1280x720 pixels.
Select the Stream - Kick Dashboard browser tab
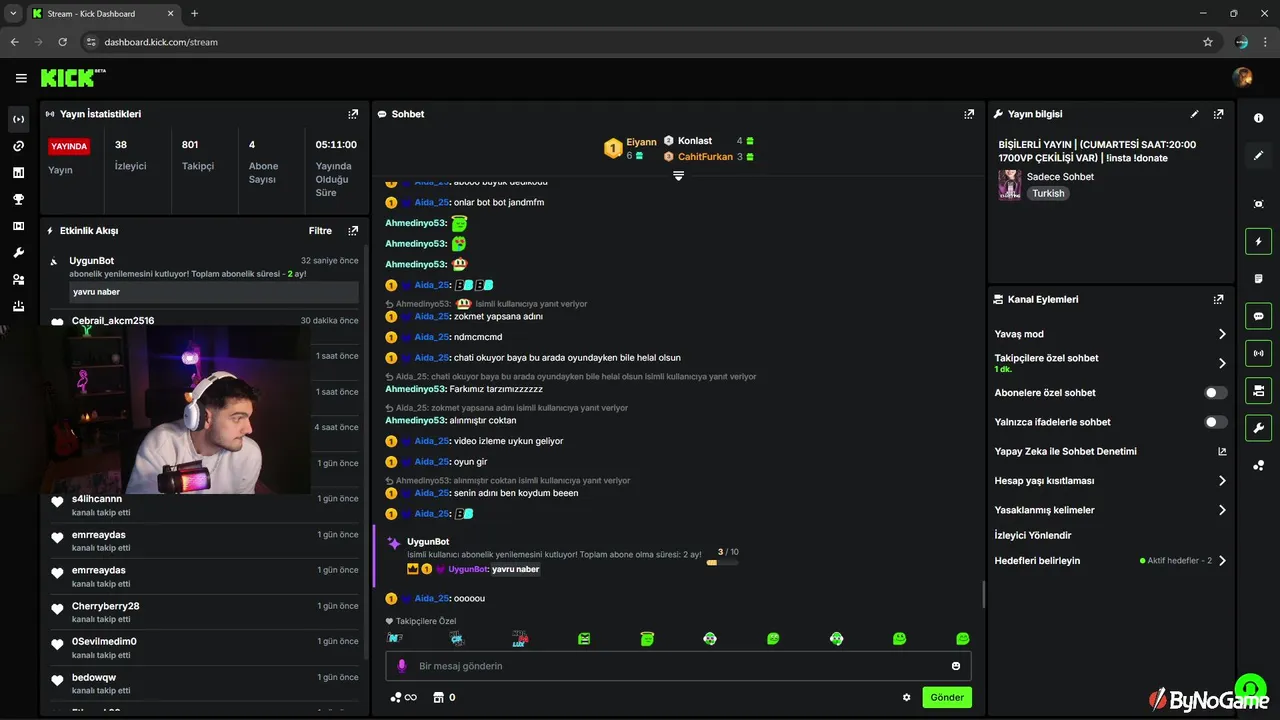(x=104, y=14)
